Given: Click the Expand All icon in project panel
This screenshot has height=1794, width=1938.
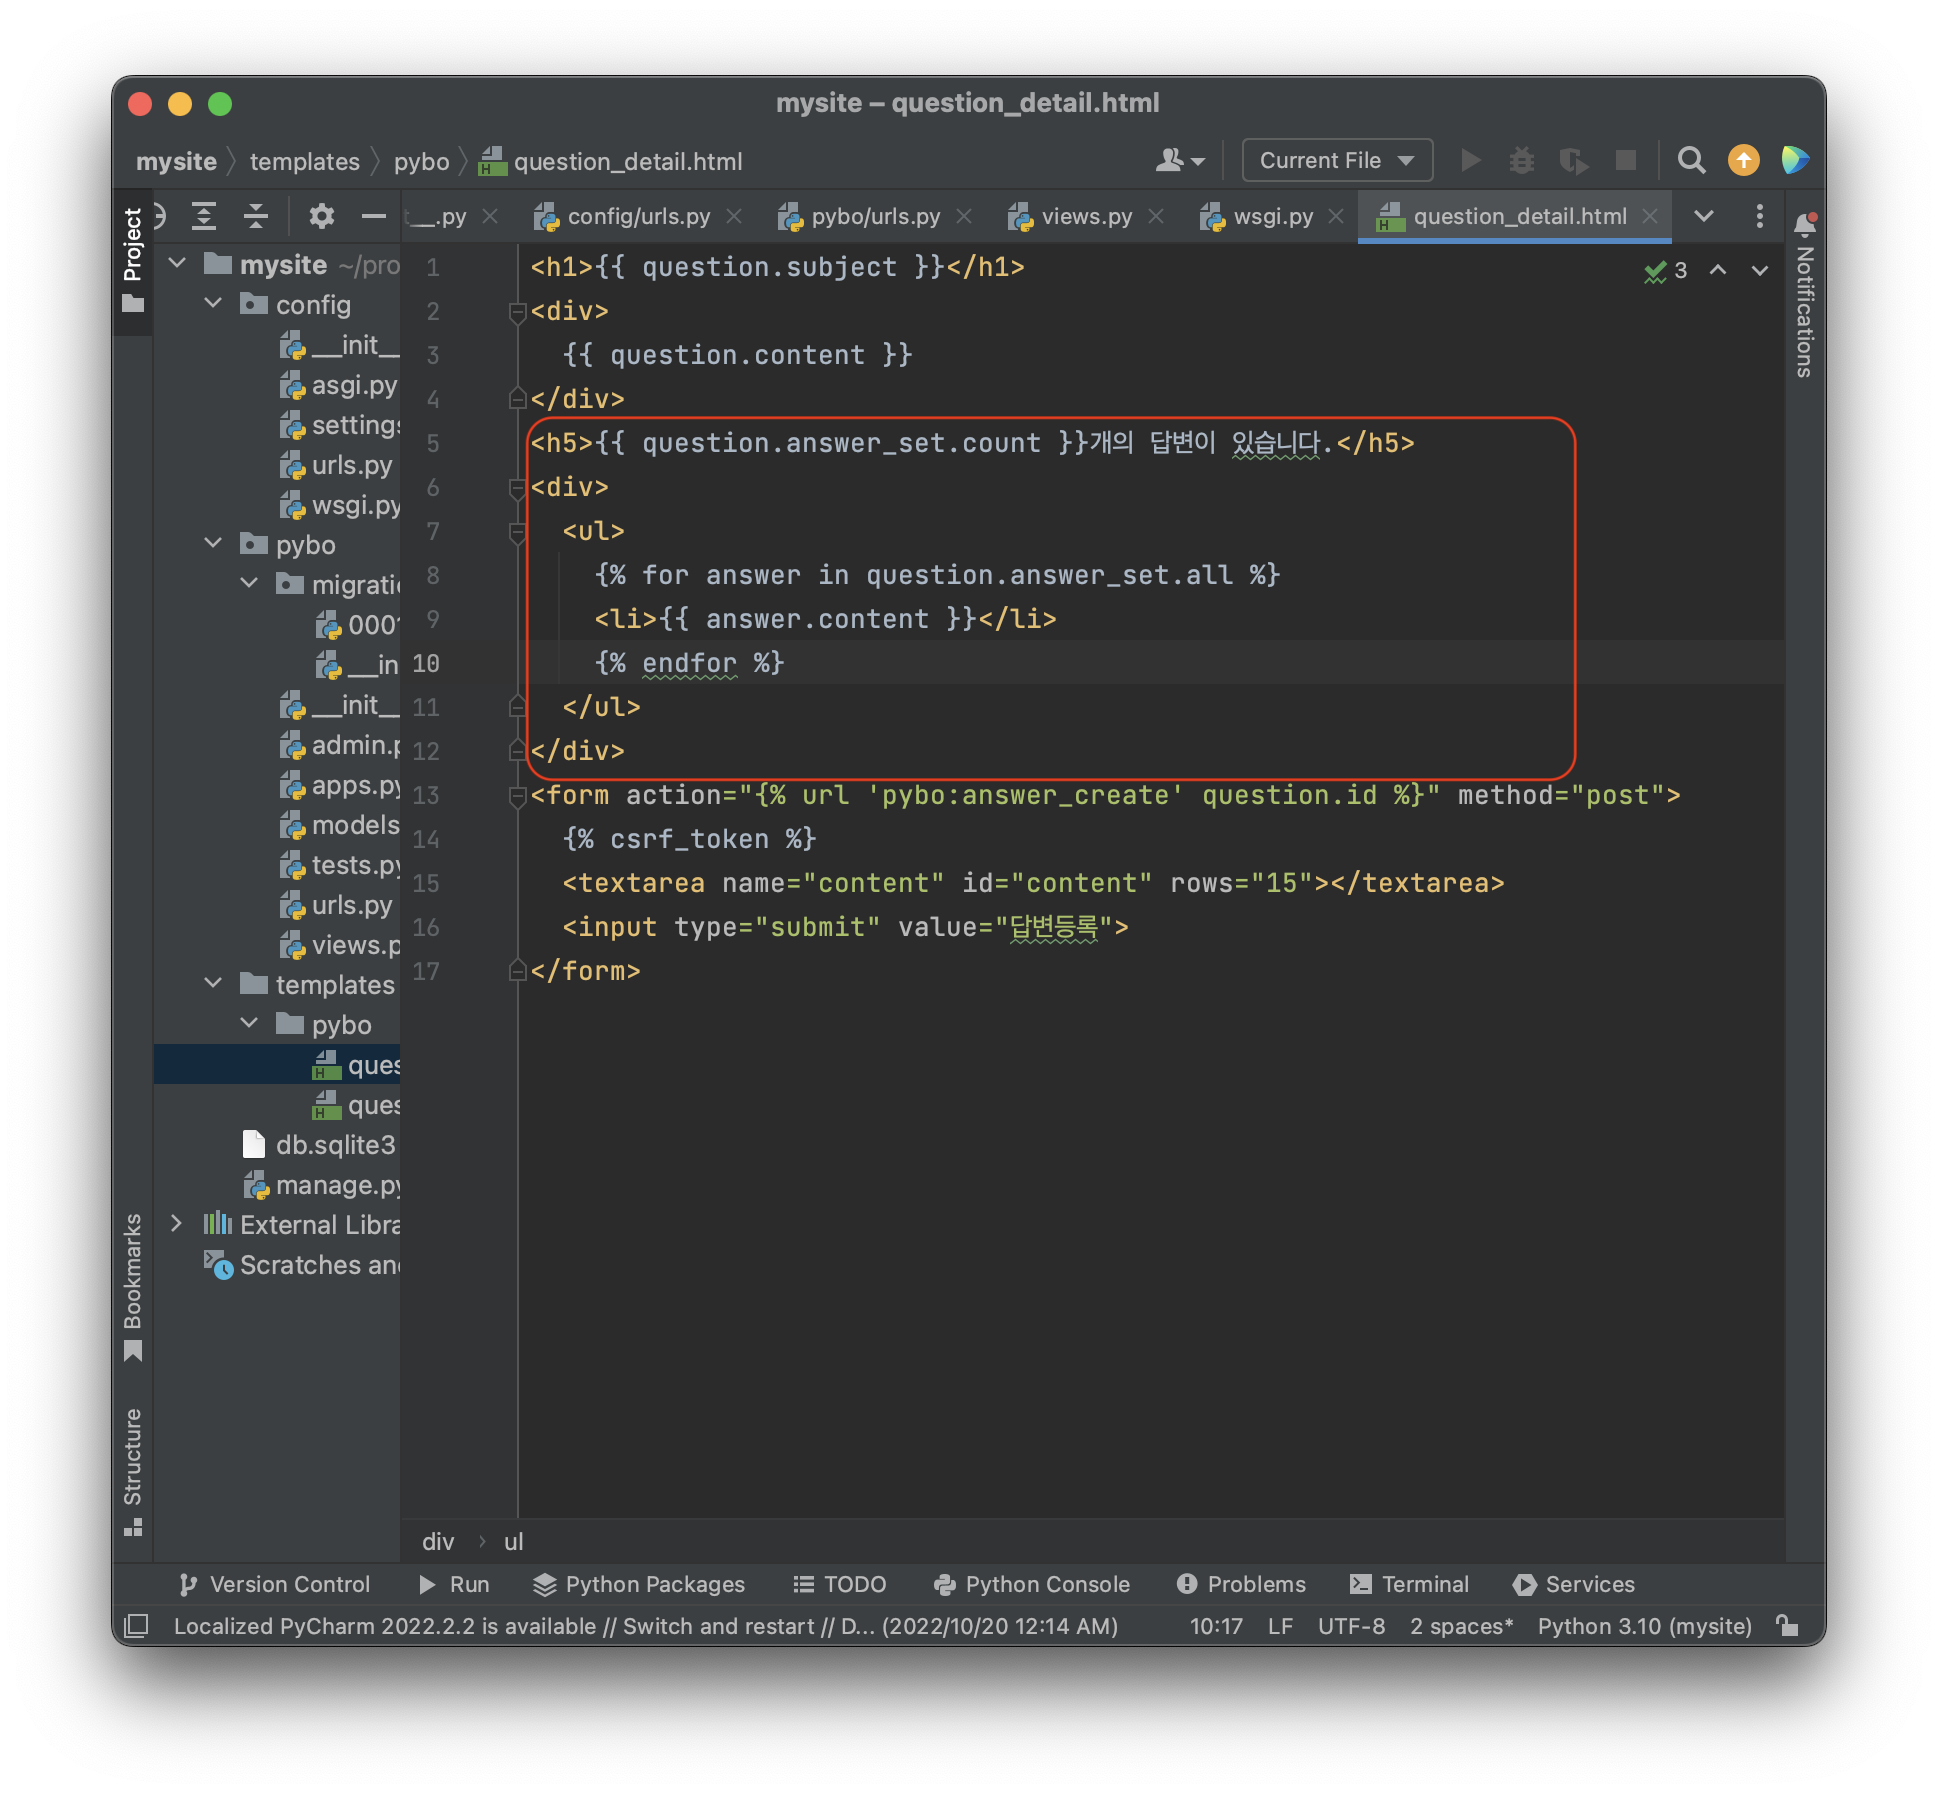Looking at the screenshot, I should pyautogui.click(x=204, y=216).
